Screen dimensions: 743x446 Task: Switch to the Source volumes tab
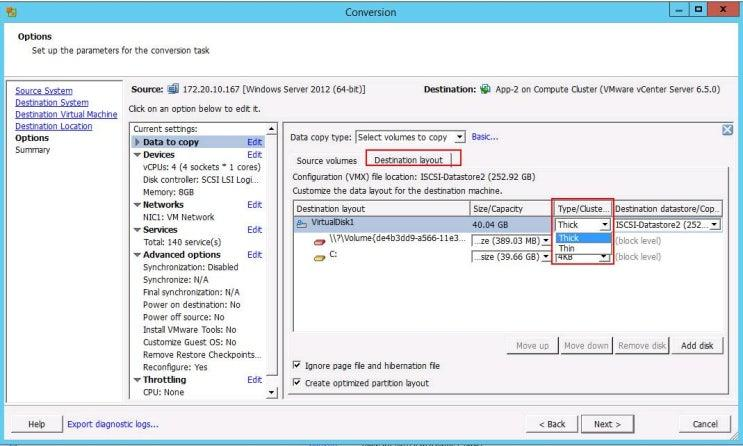(x=326, y=161)
